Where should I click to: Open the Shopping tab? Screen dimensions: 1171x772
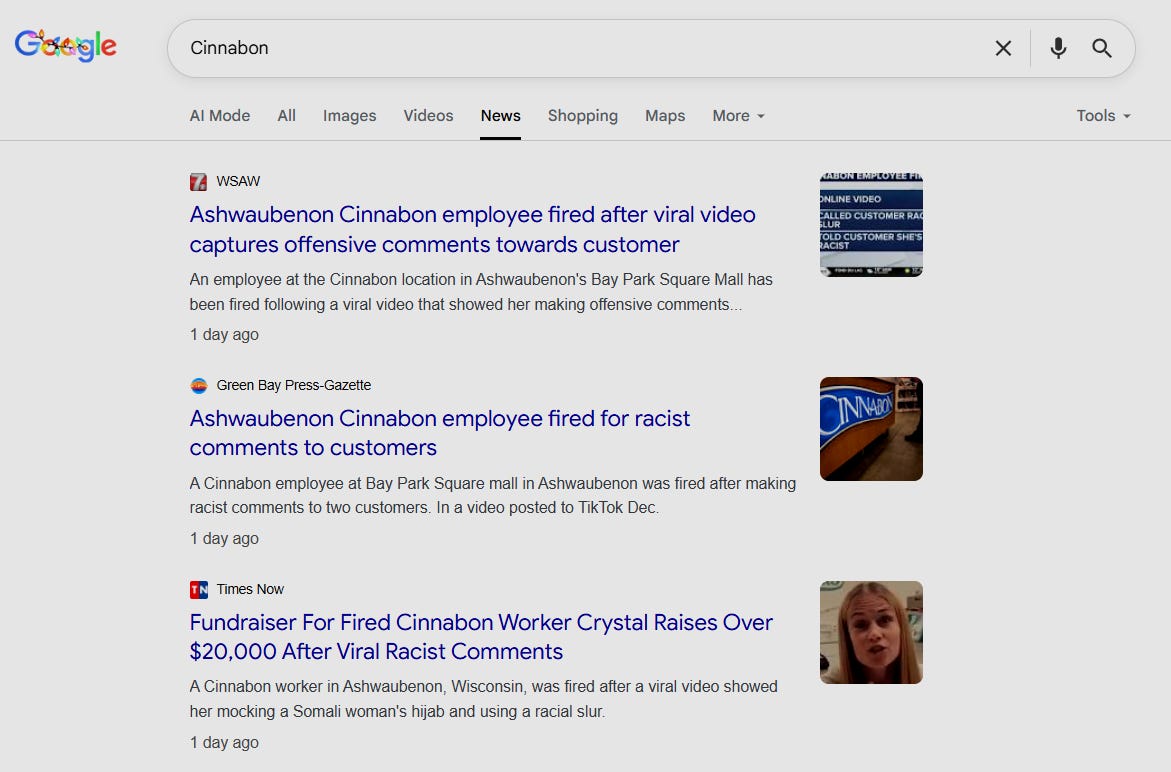pos(583,116)
